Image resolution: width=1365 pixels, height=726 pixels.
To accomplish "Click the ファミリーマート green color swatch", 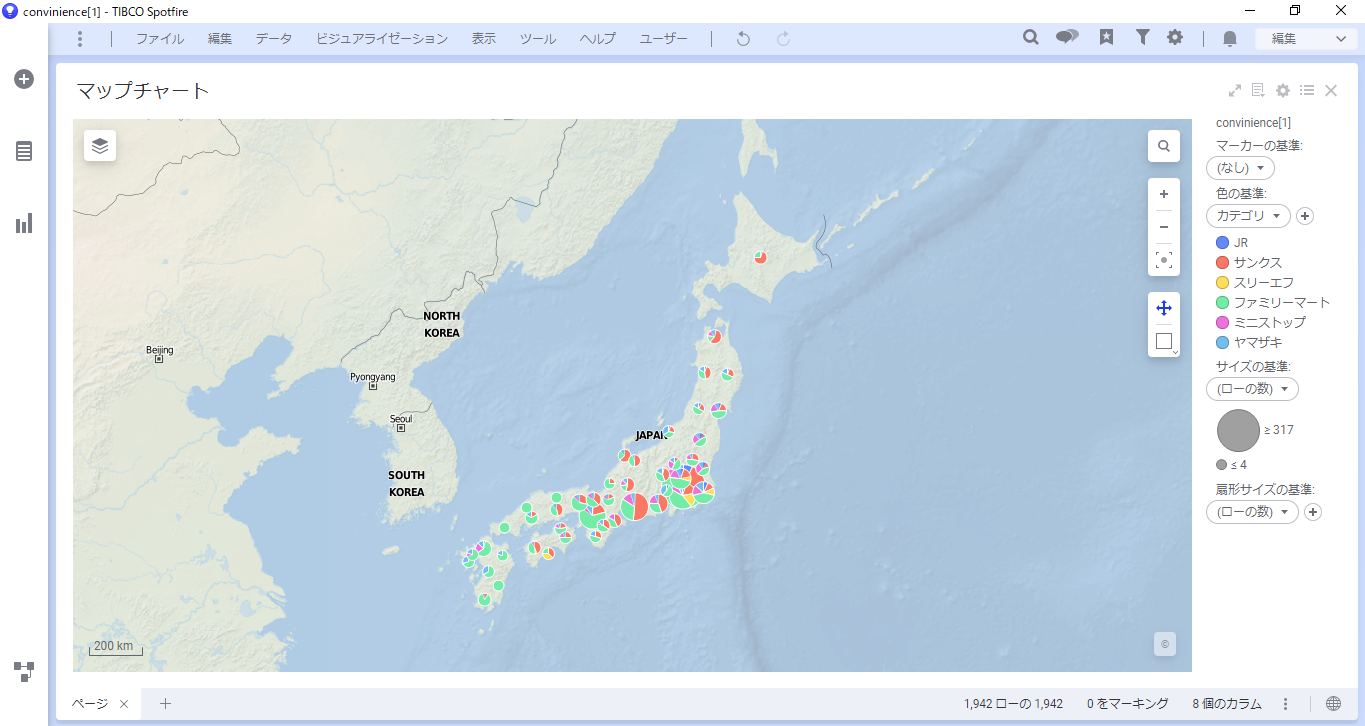I will [1222, 303].
